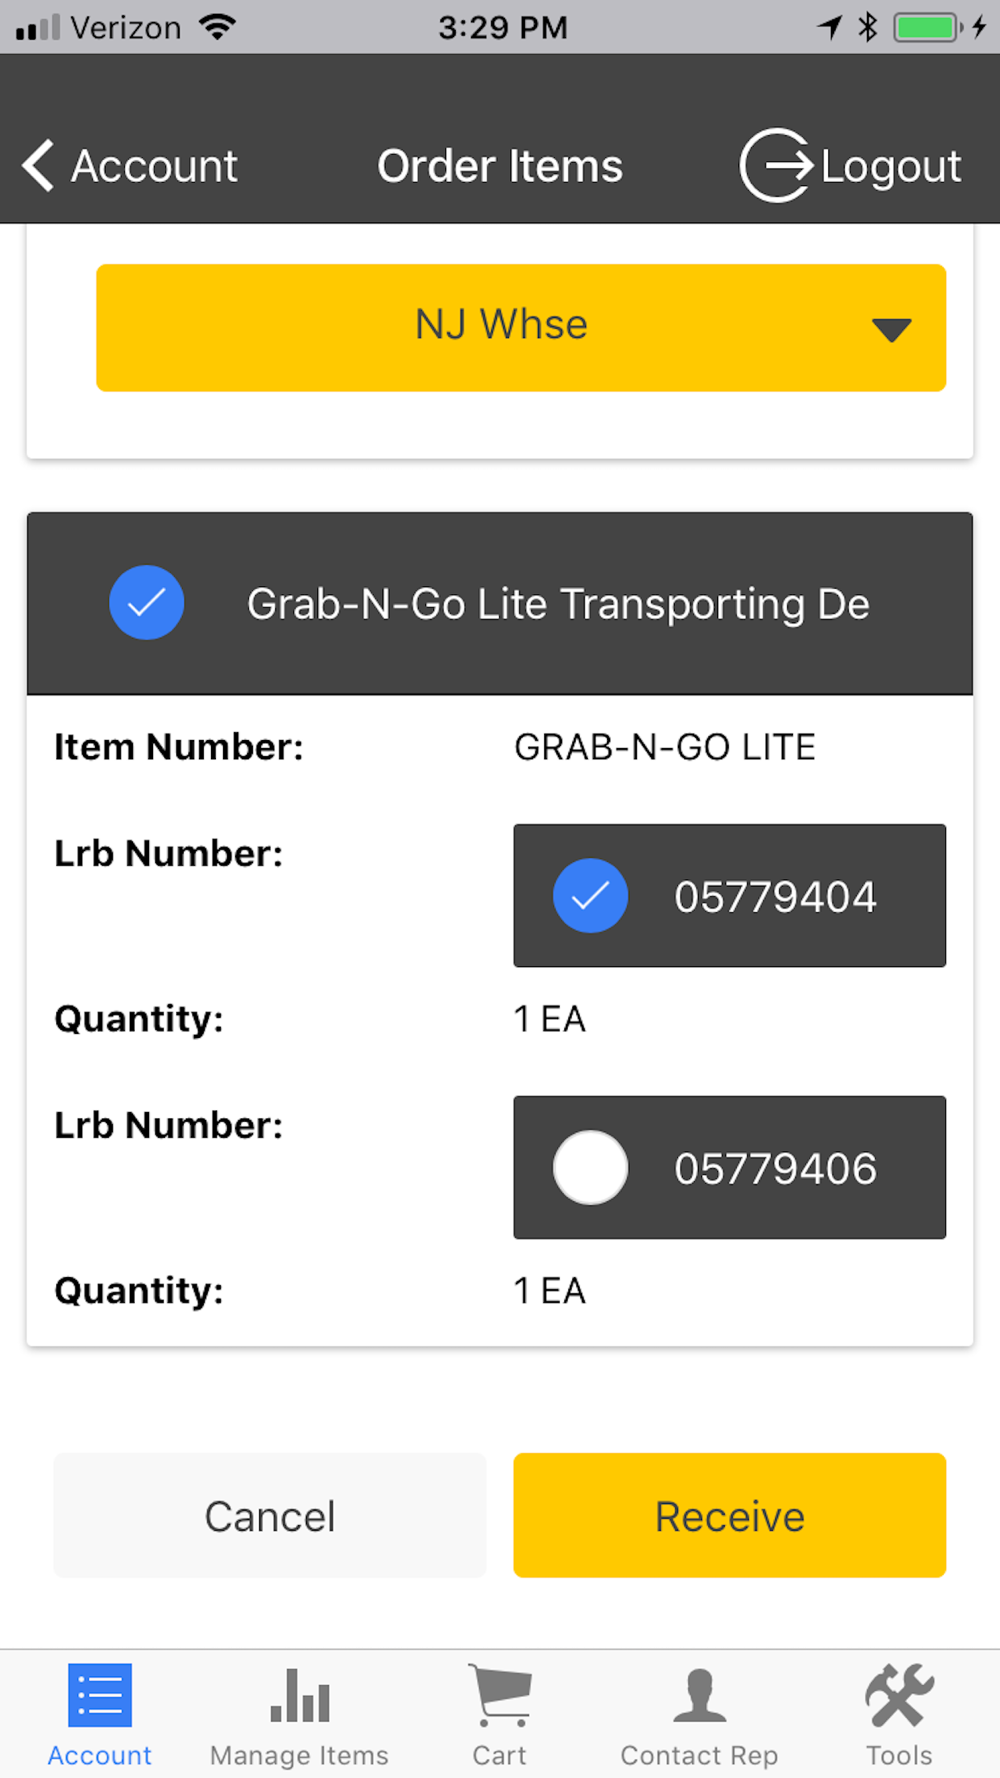
Task: Tap the back chevron icon beside Account
Action: coord(38,165)
